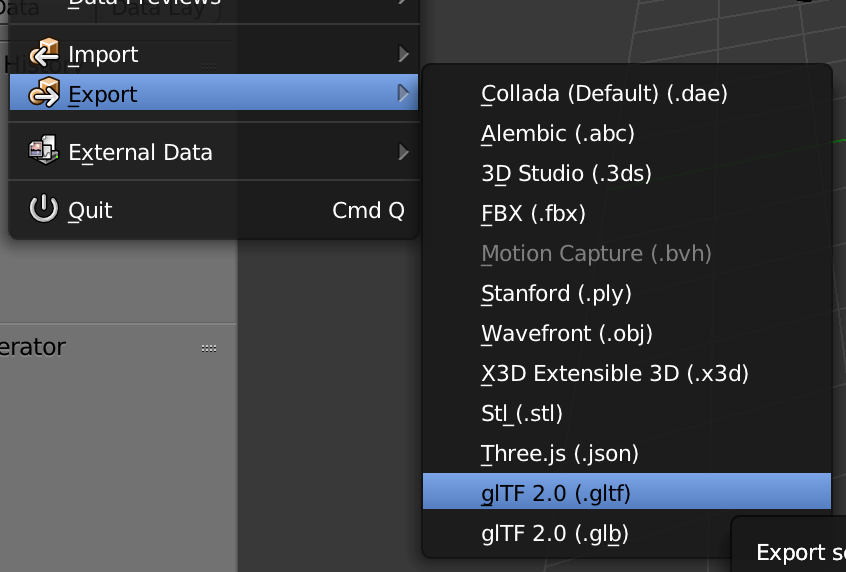Viewport: 846px width, 572px height.
Task: Choose glTF 2.0 (.glb) binary export
Action: (x=555, y=533)
